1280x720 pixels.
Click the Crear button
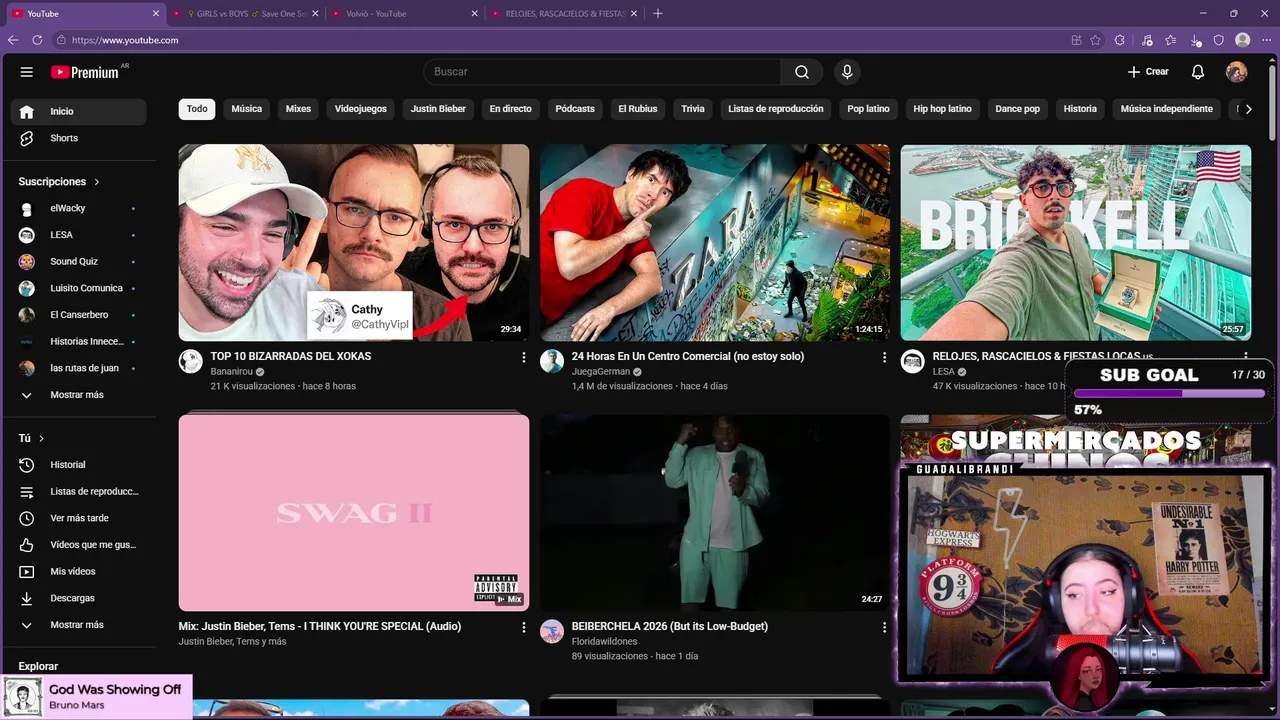tap(1148, 72)
